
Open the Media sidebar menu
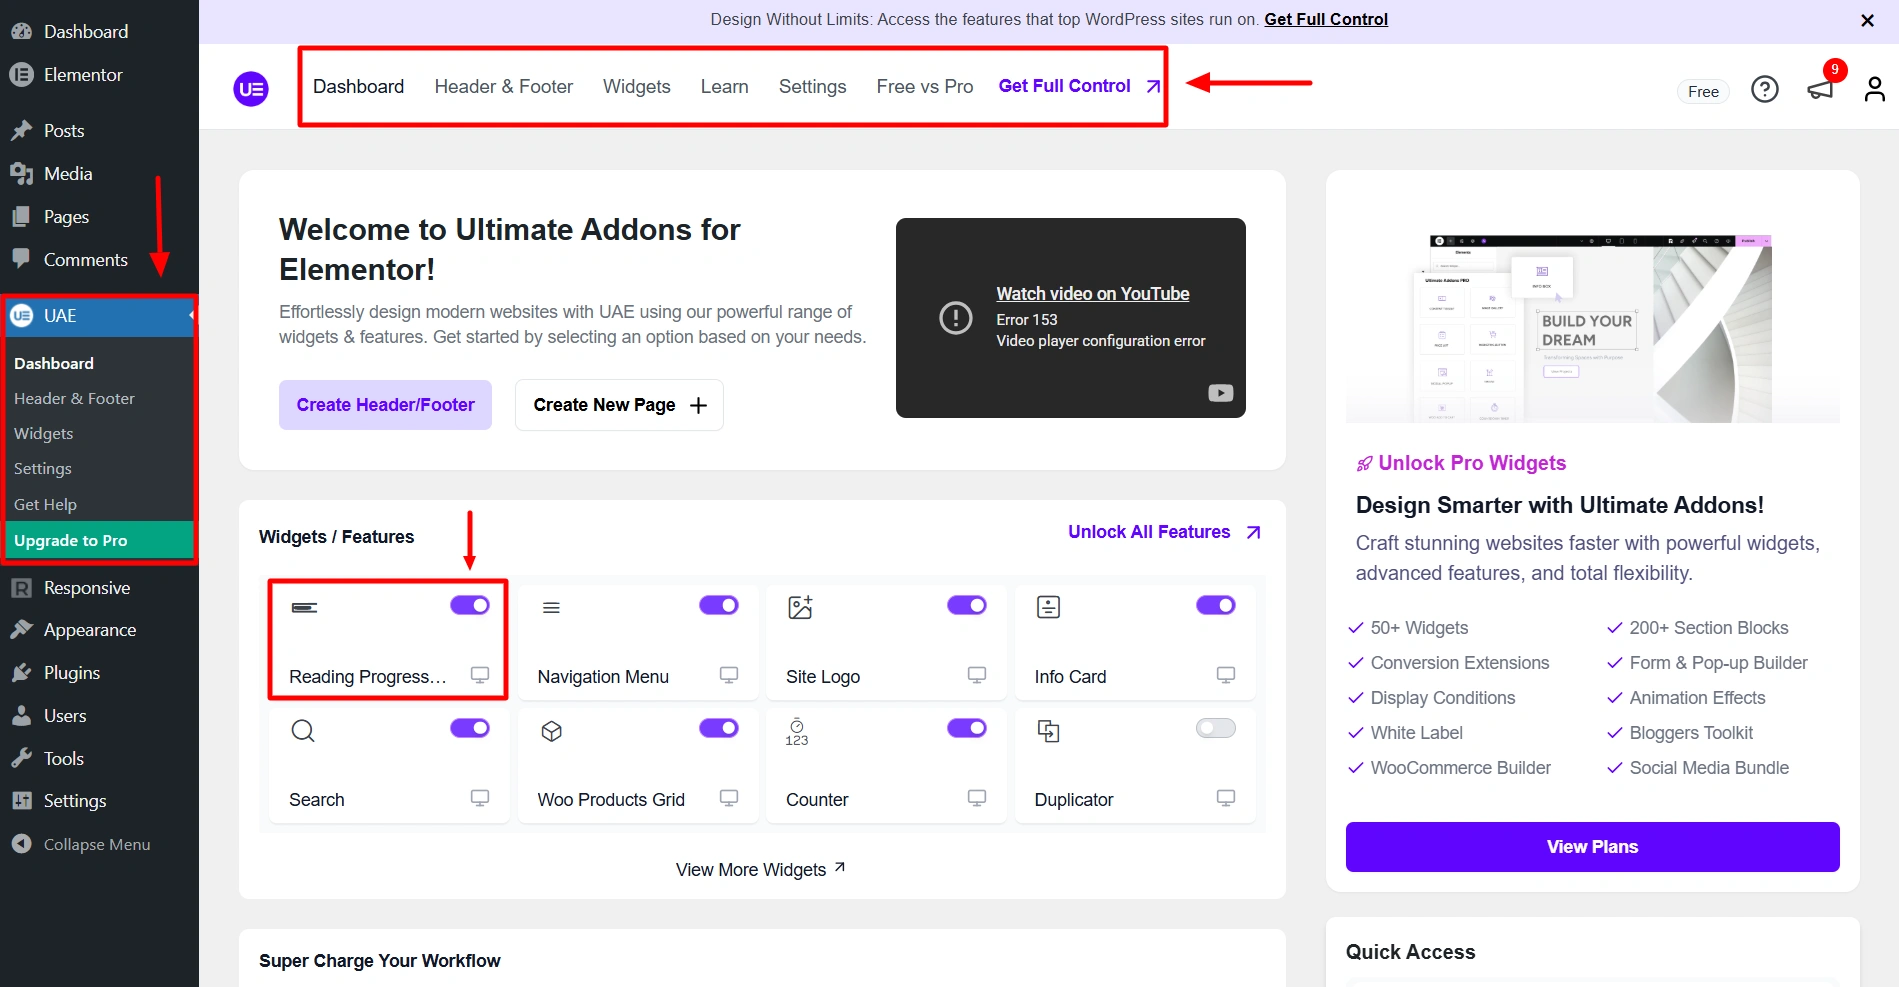(99, 174)
